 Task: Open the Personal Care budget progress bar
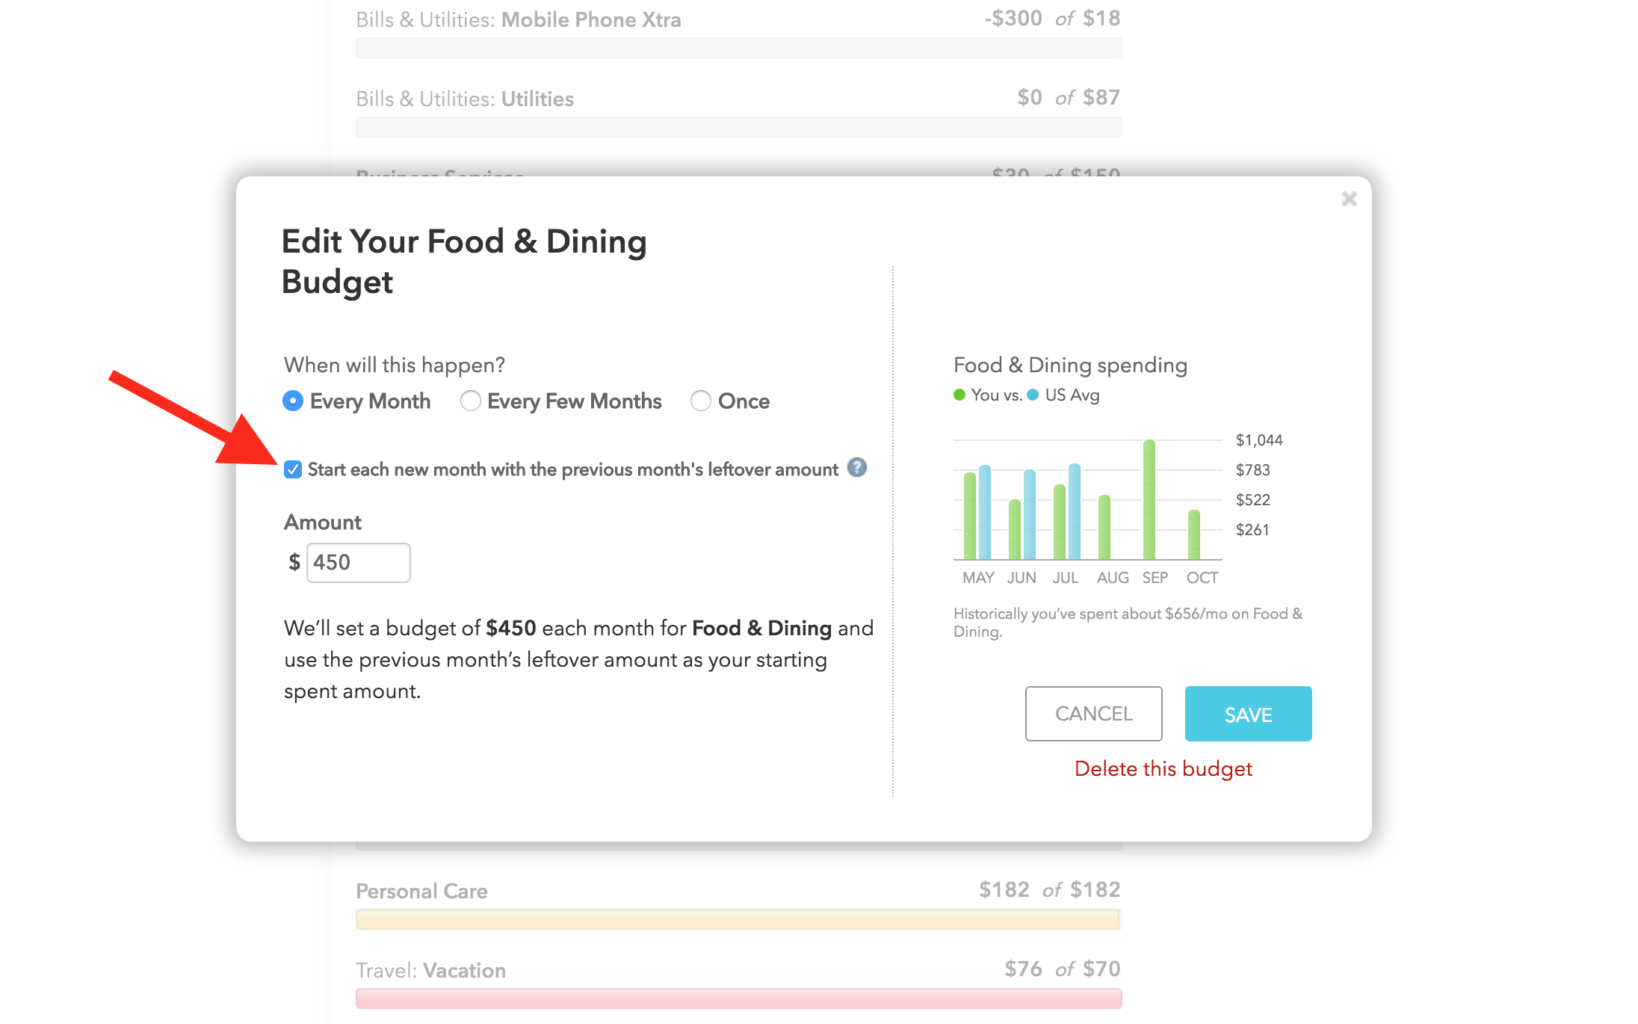738,919
